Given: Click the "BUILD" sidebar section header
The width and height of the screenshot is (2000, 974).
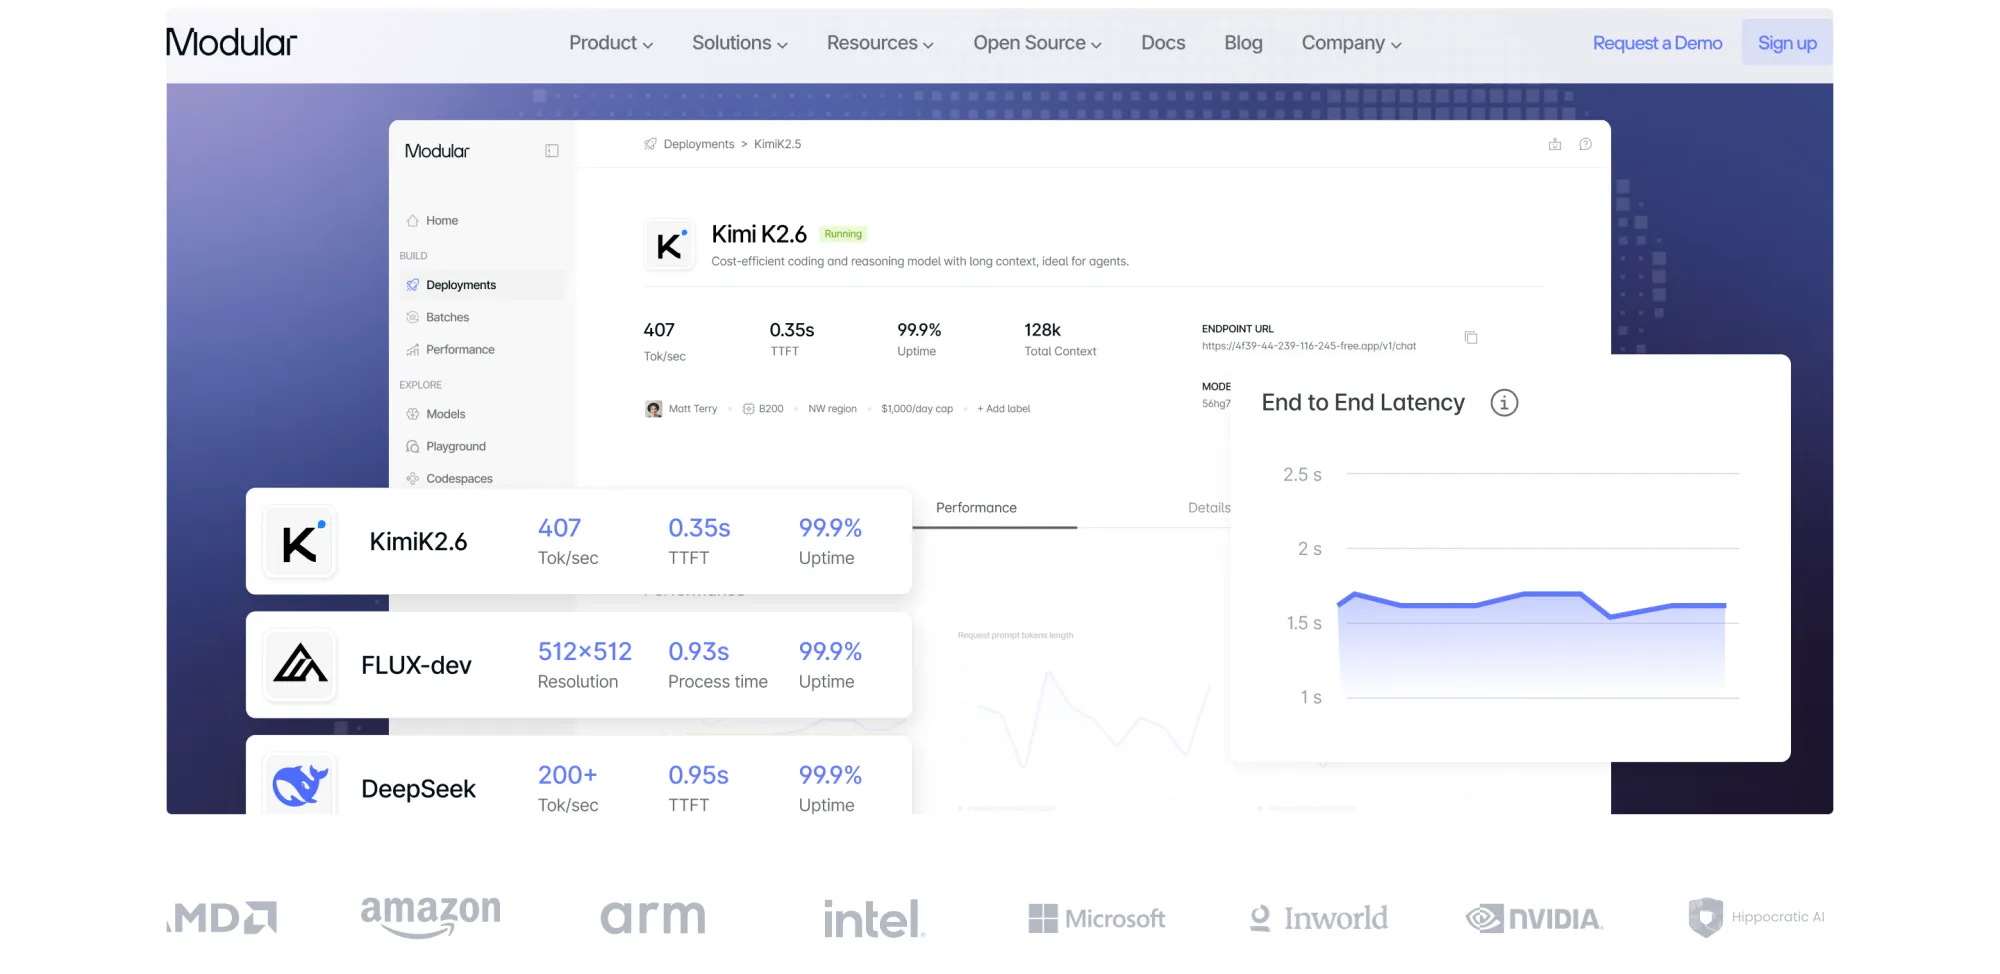Looking at the screenshot, I should (413, 256).
